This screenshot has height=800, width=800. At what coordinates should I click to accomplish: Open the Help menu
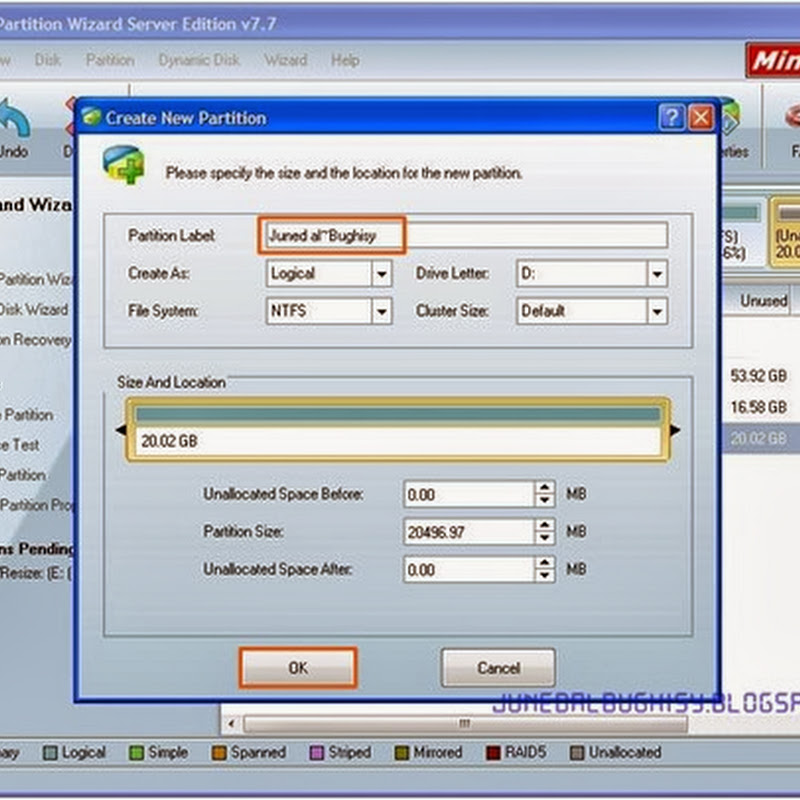[345, 60]
